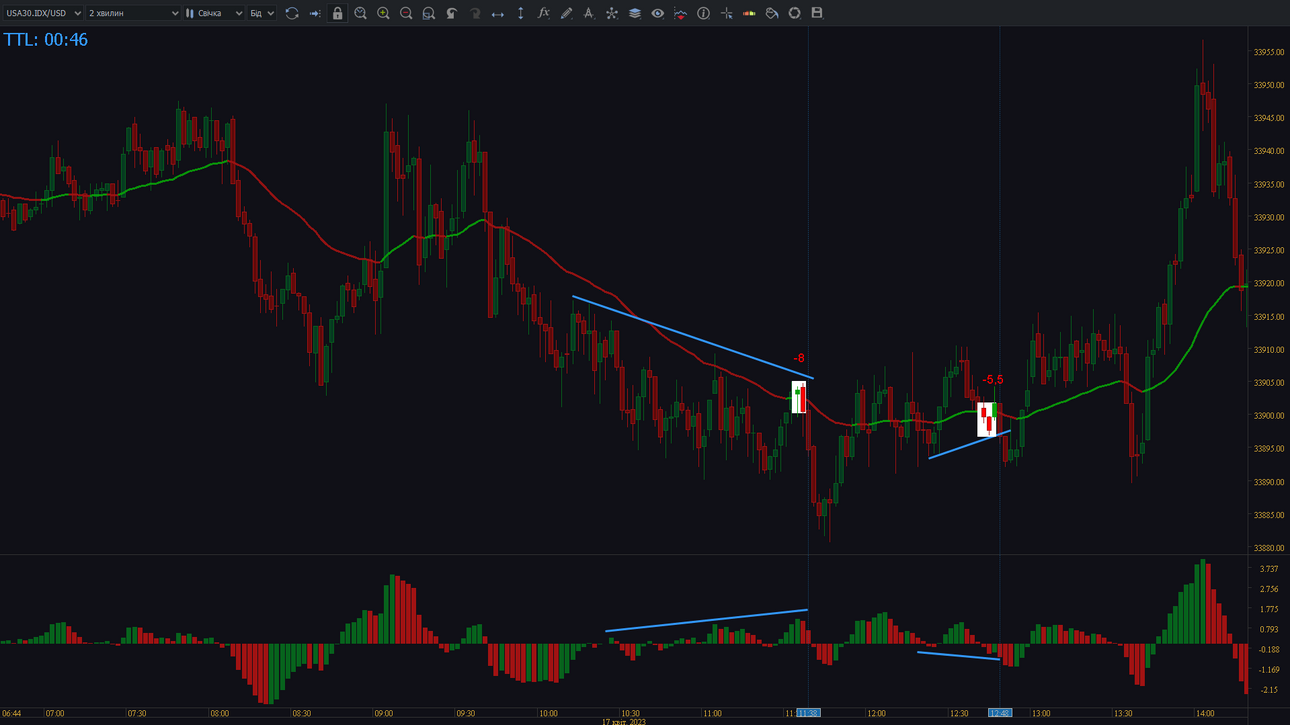Click the -8 label on the chart
Screen dimensions: 1290x725
click(798, 358)
